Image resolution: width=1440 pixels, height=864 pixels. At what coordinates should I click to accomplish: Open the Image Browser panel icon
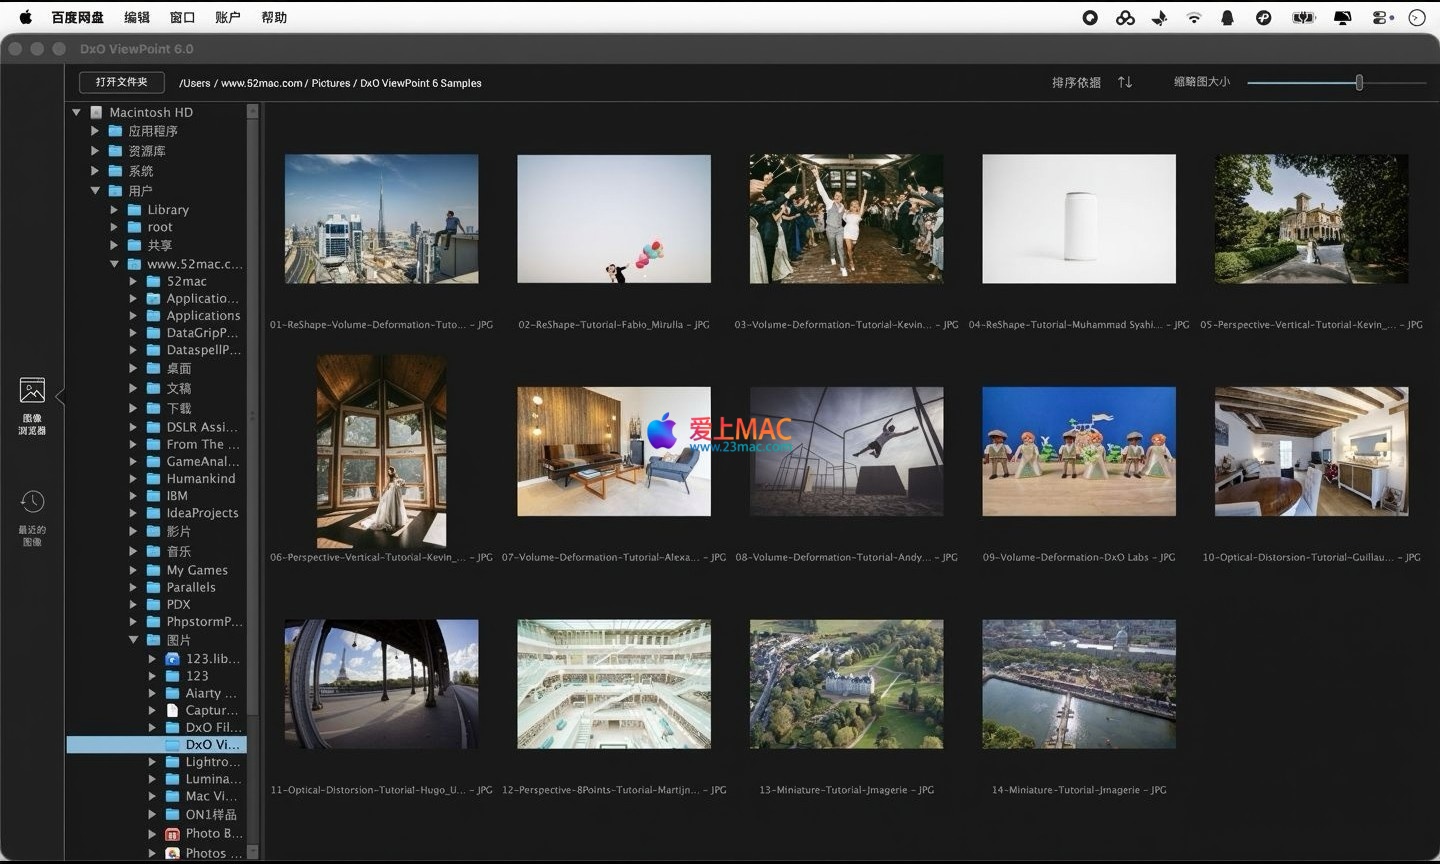(32, 391)
